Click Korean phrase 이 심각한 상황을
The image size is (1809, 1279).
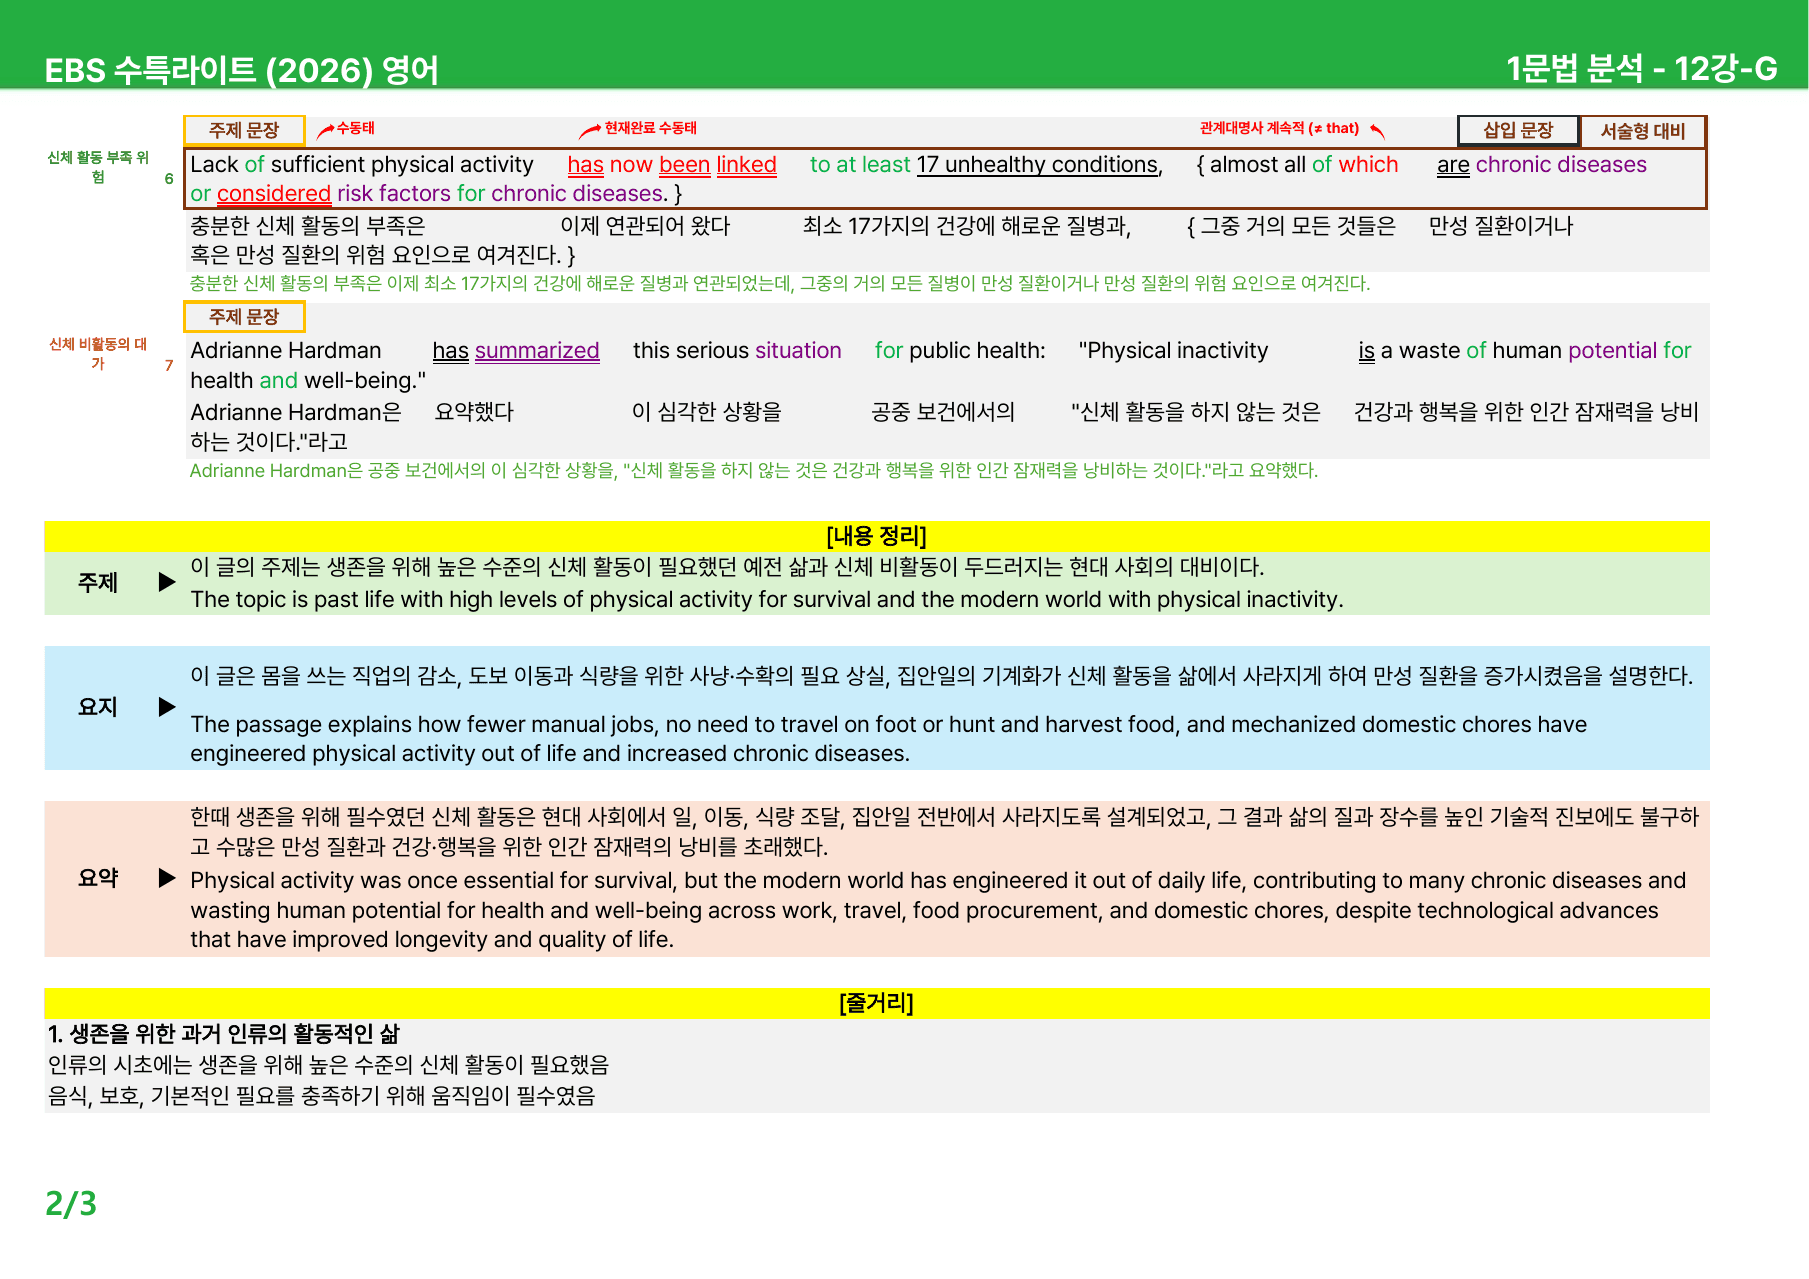click(707, 412)
